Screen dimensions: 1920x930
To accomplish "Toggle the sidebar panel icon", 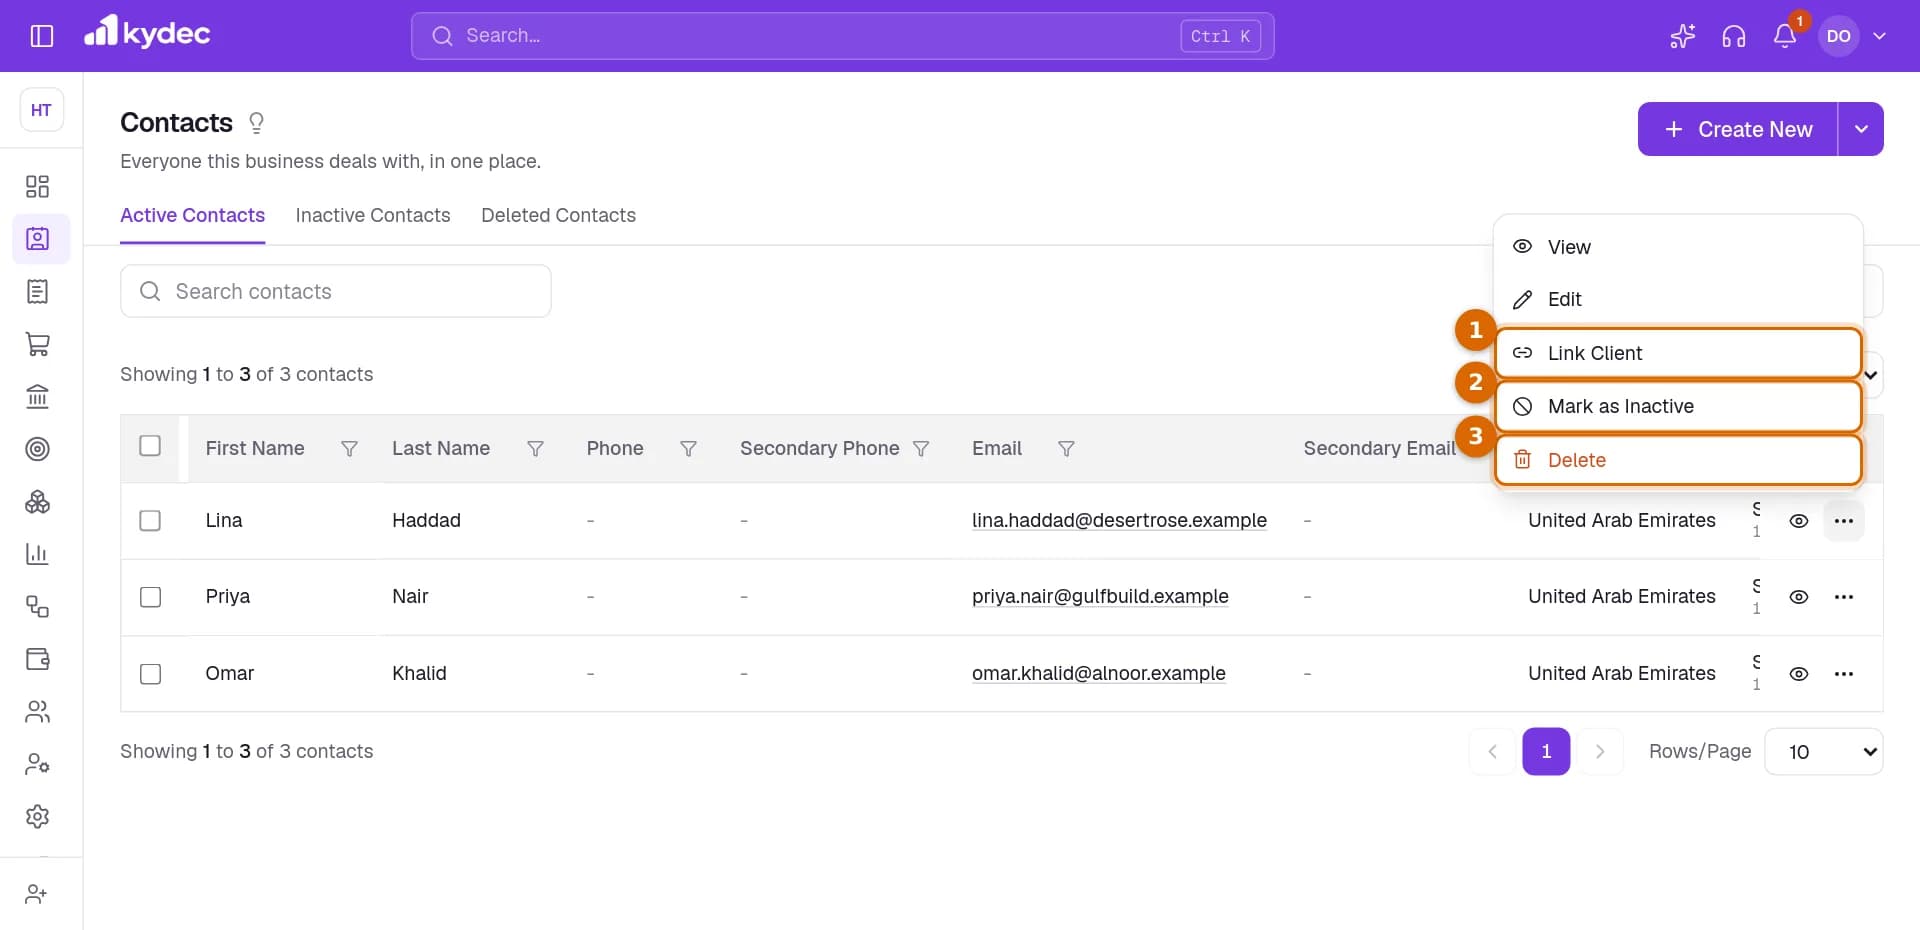I will [x=42, y=36].
